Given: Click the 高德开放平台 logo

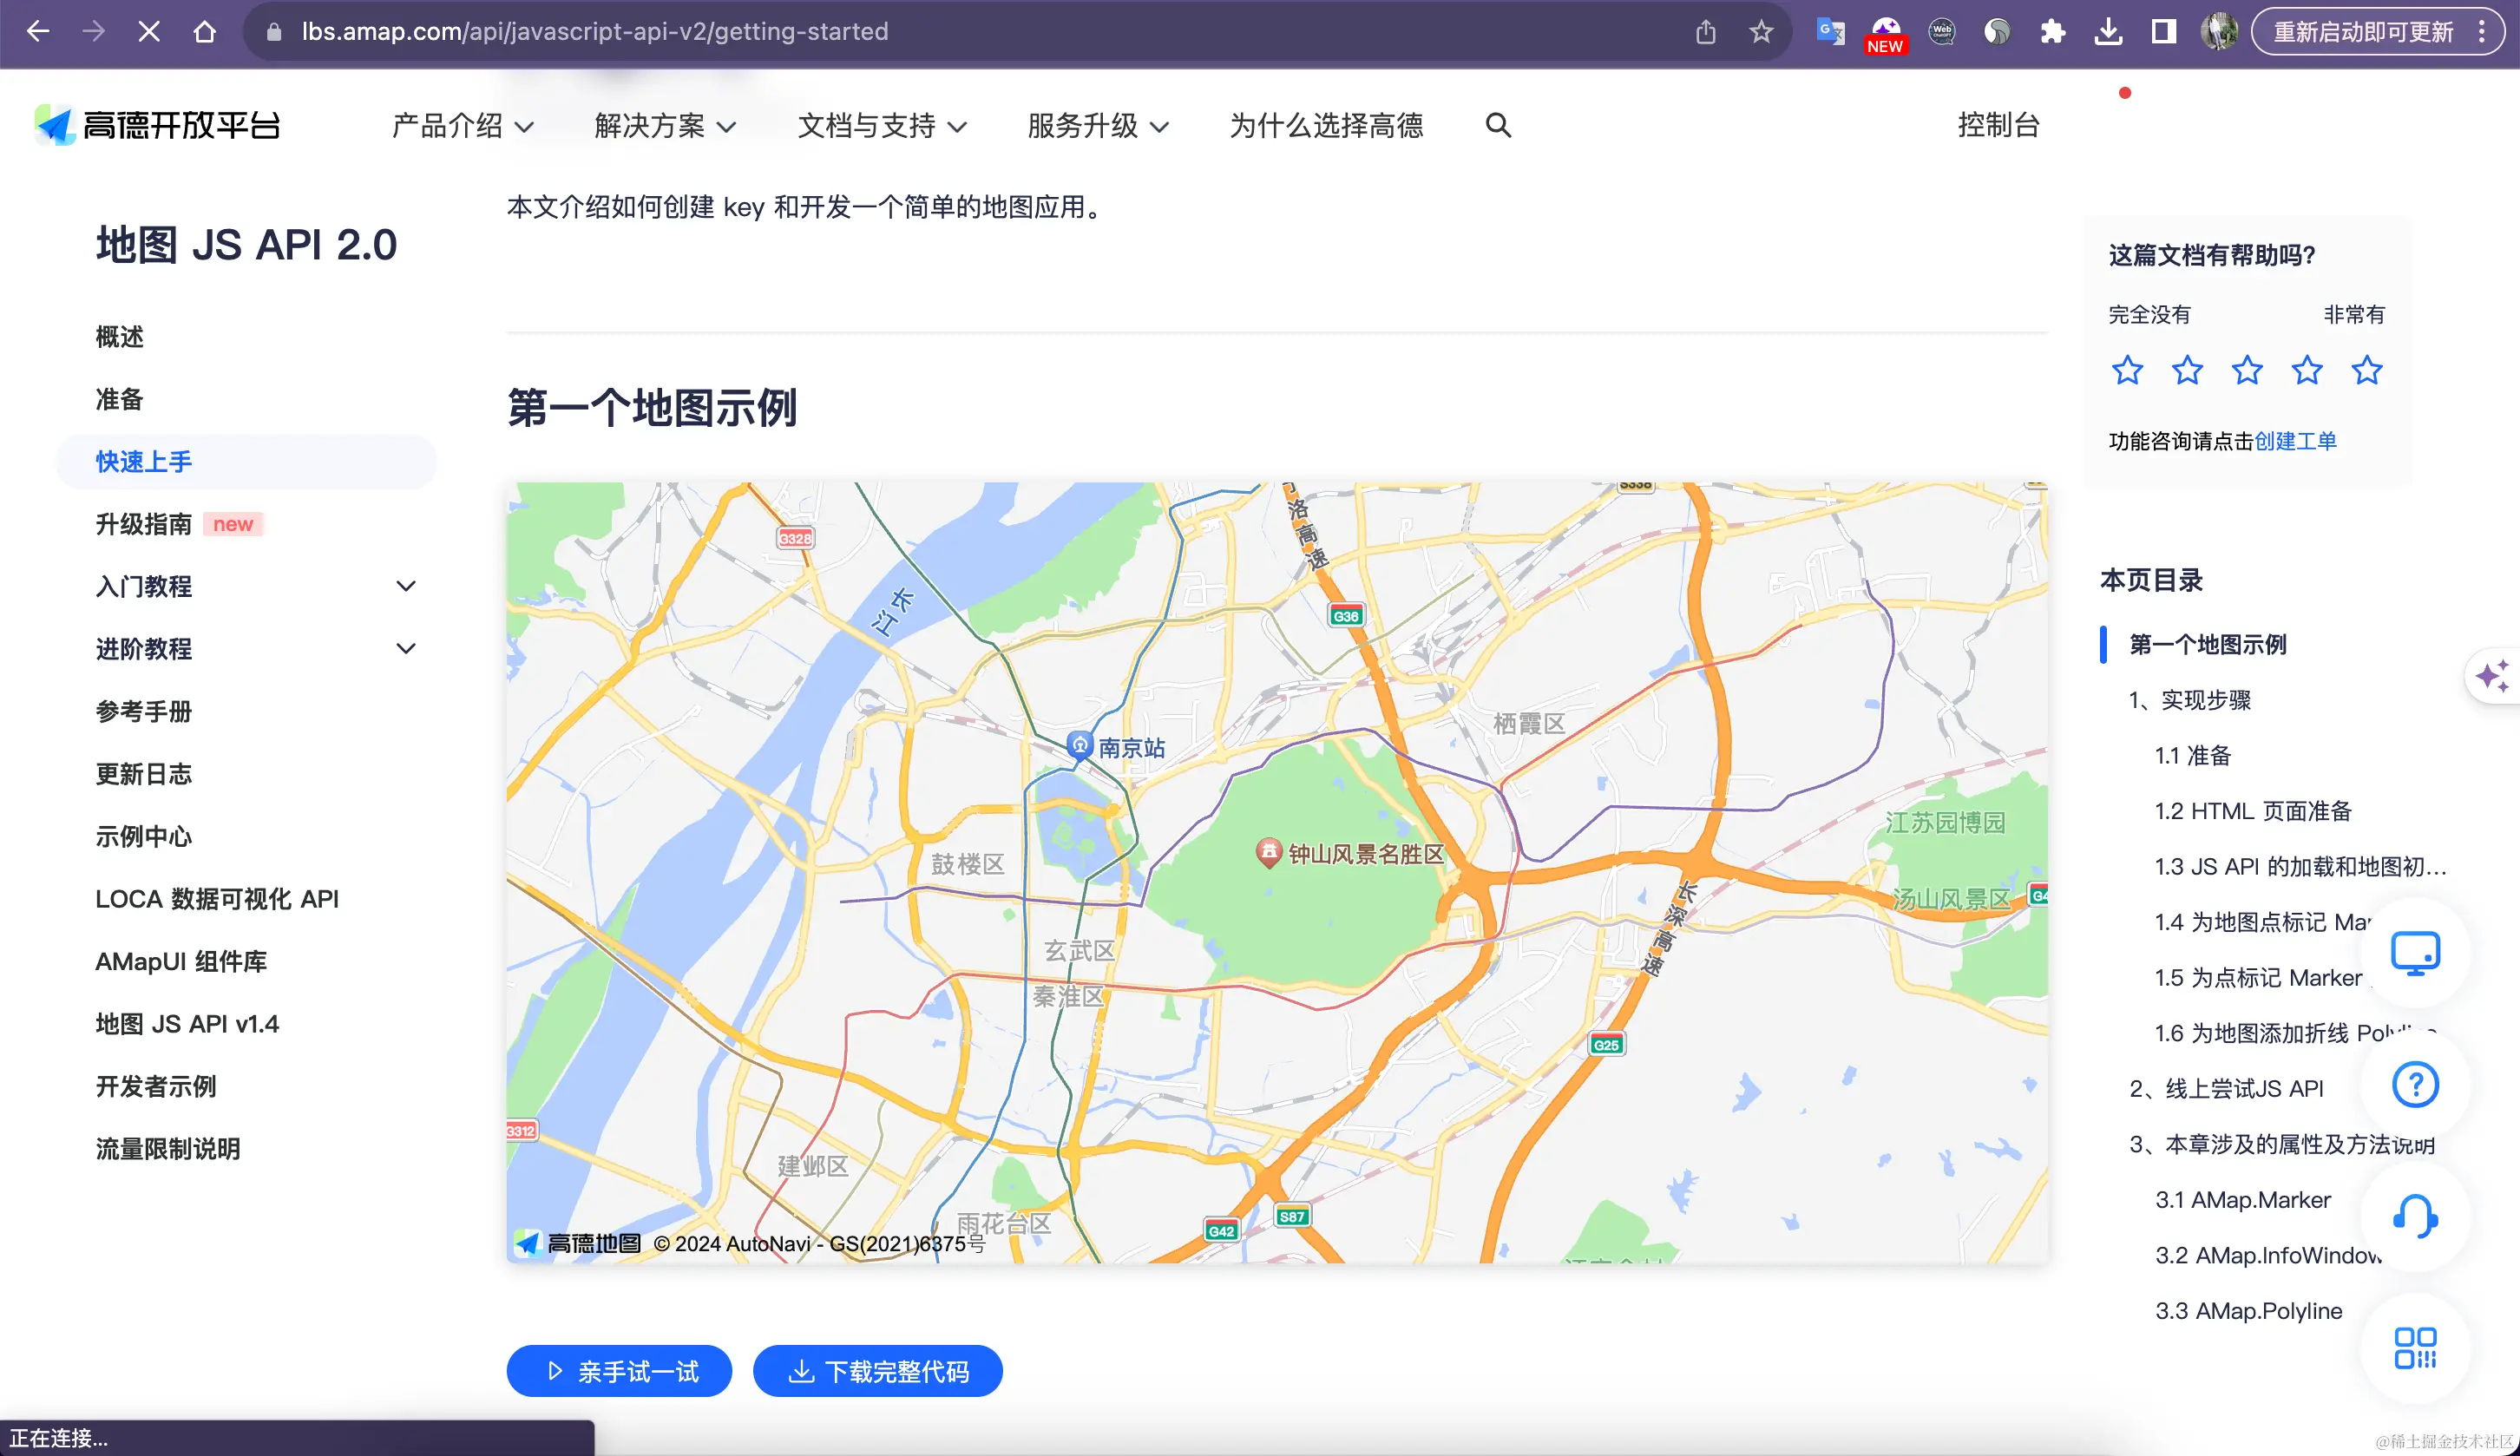Looking at the screenshot, I should tap(158, 125).
